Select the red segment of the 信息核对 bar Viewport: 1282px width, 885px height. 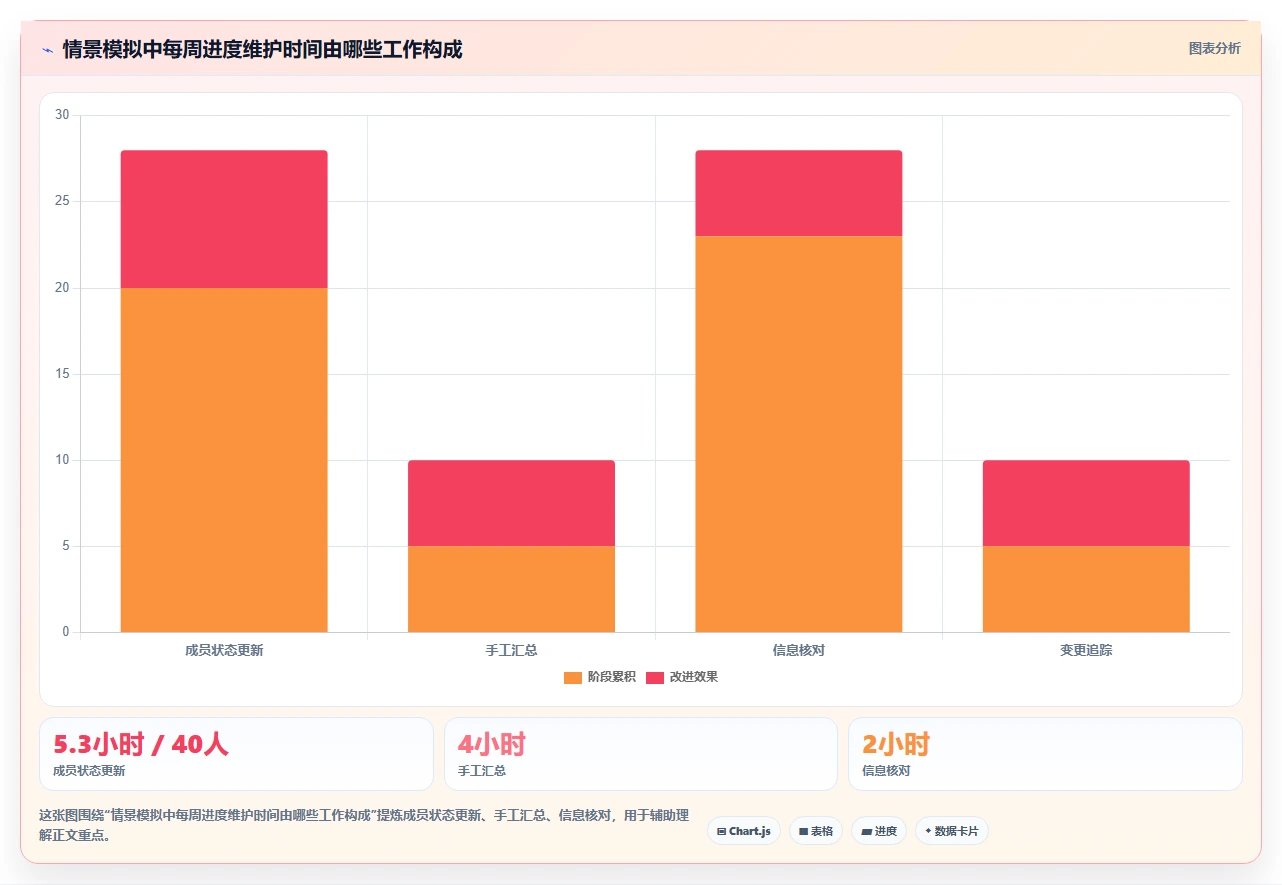click(x=799, y=193)
